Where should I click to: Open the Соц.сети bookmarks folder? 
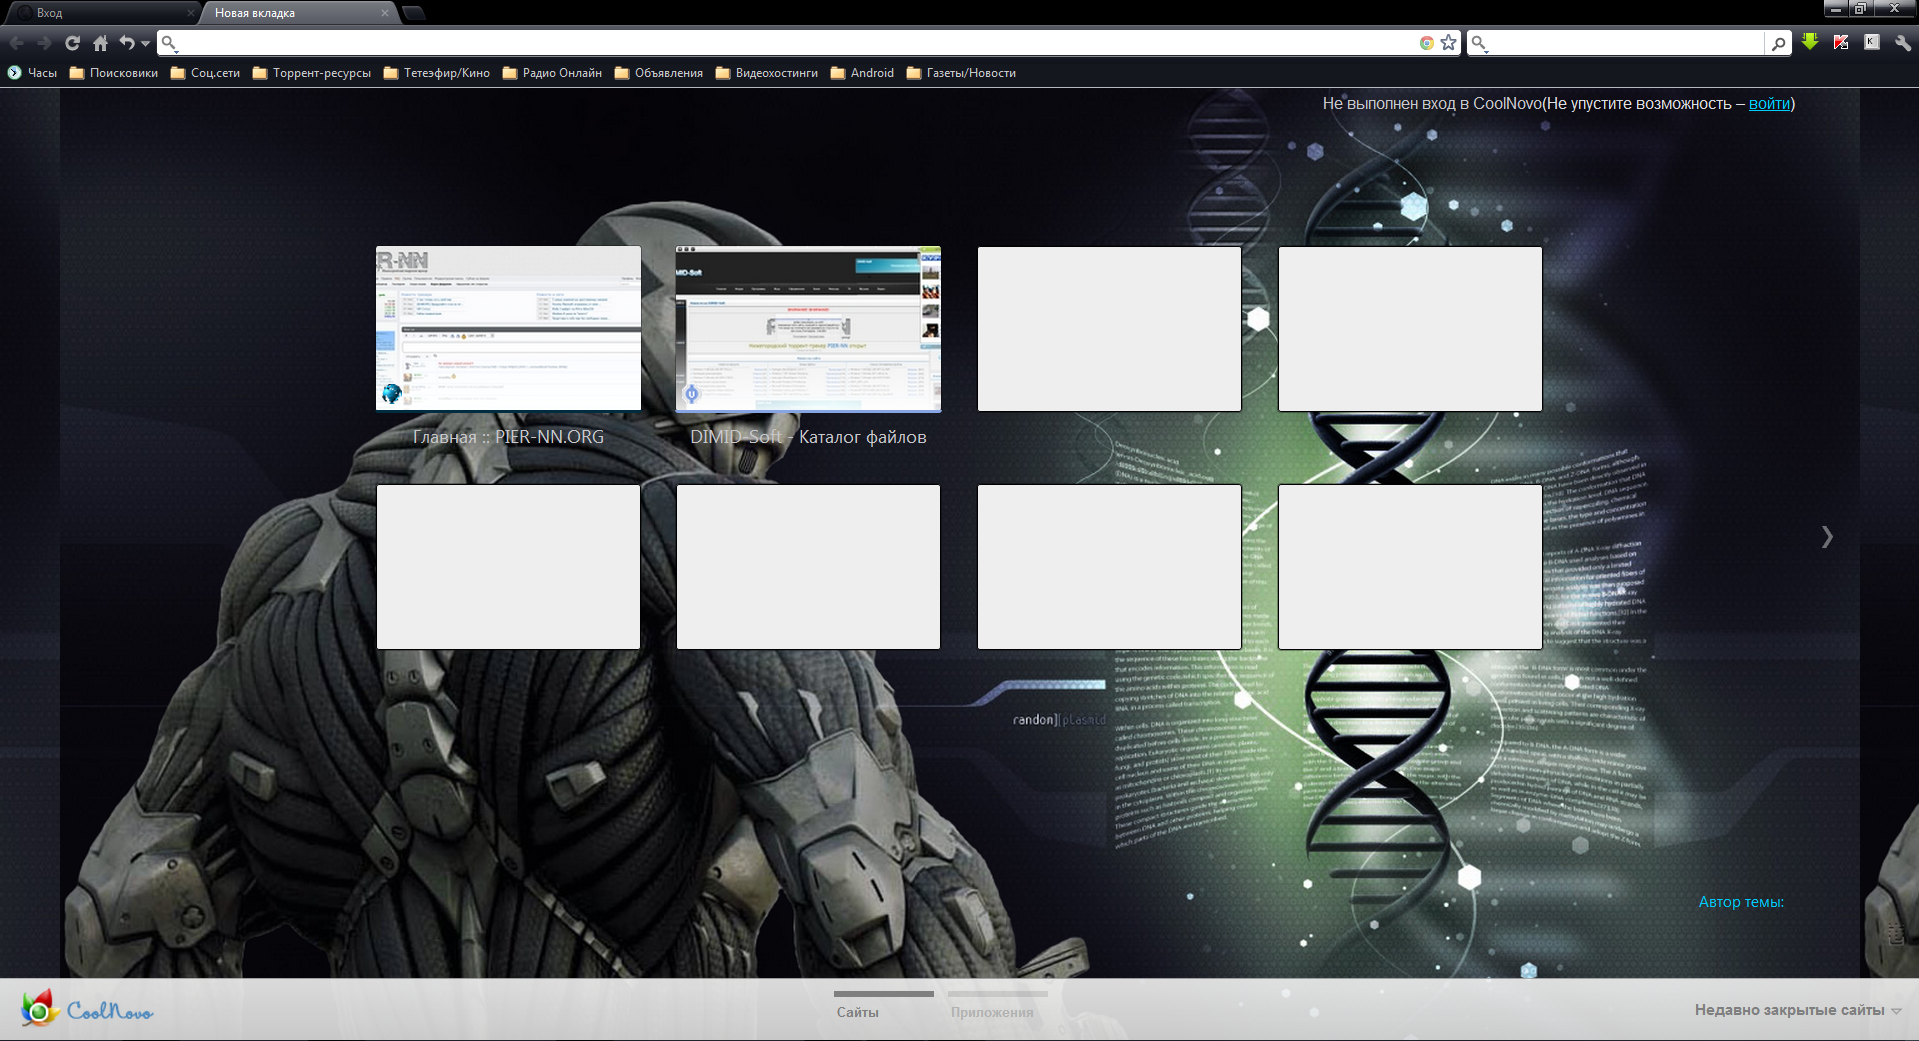(205, 73)
